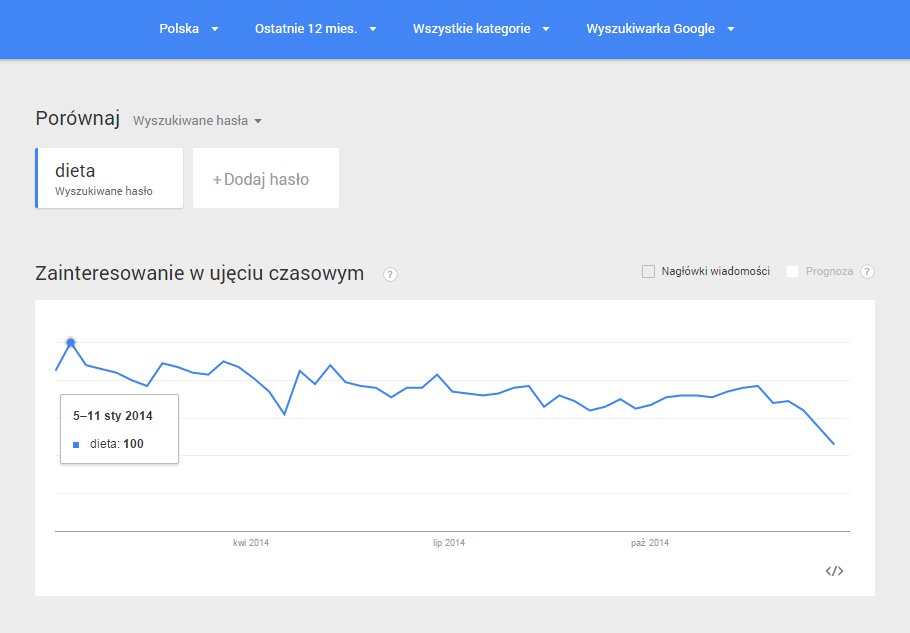
Task: Toggle the Prognoza checkbox
Action: click(793, 271)
